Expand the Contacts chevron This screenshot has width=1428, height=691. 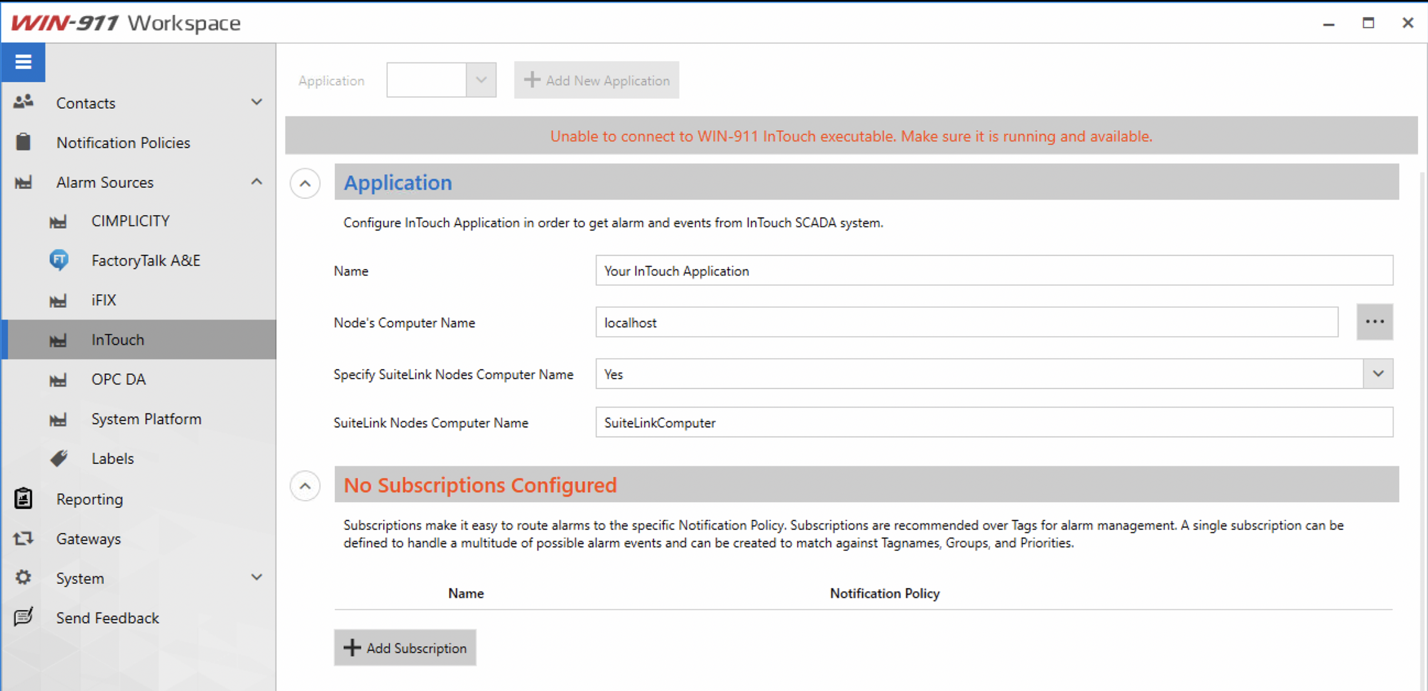257,102
